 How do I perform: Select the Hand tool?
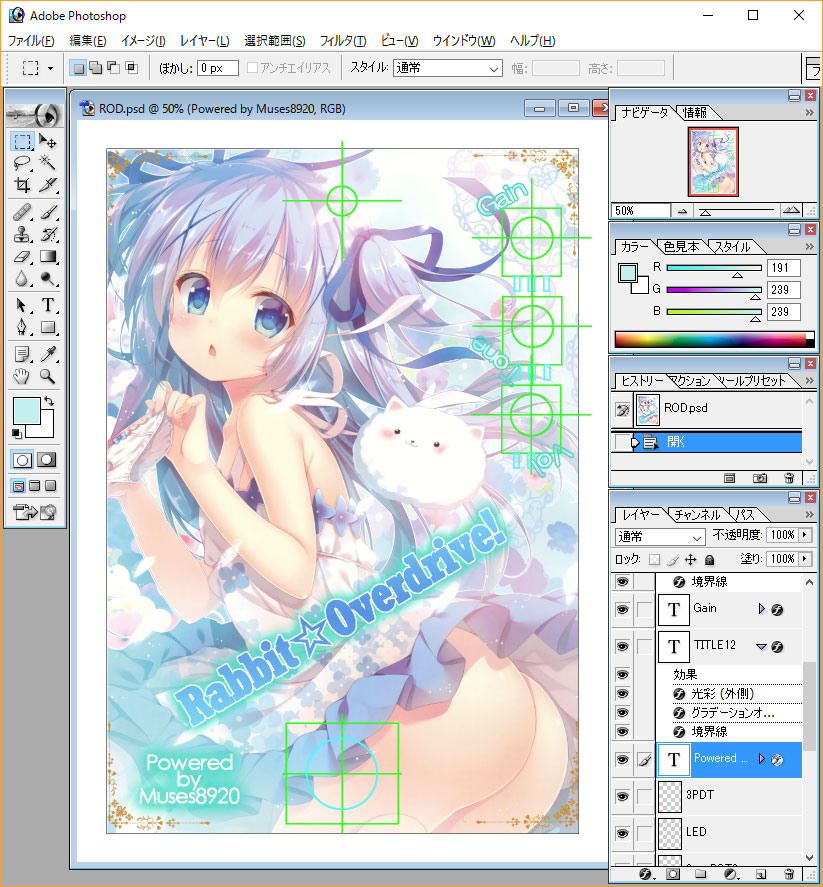22,376
